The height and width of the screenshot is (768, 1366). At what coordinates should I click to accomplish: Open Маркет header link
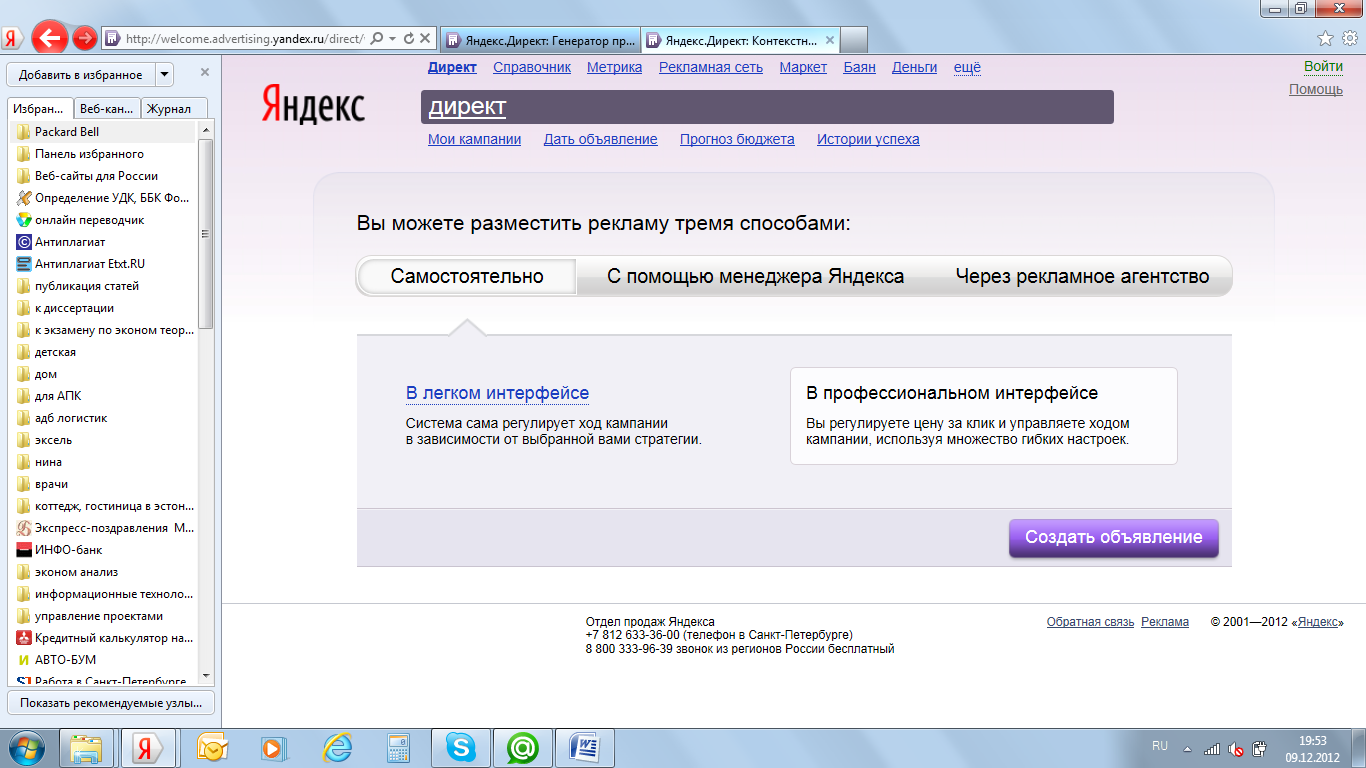[803, 67]
